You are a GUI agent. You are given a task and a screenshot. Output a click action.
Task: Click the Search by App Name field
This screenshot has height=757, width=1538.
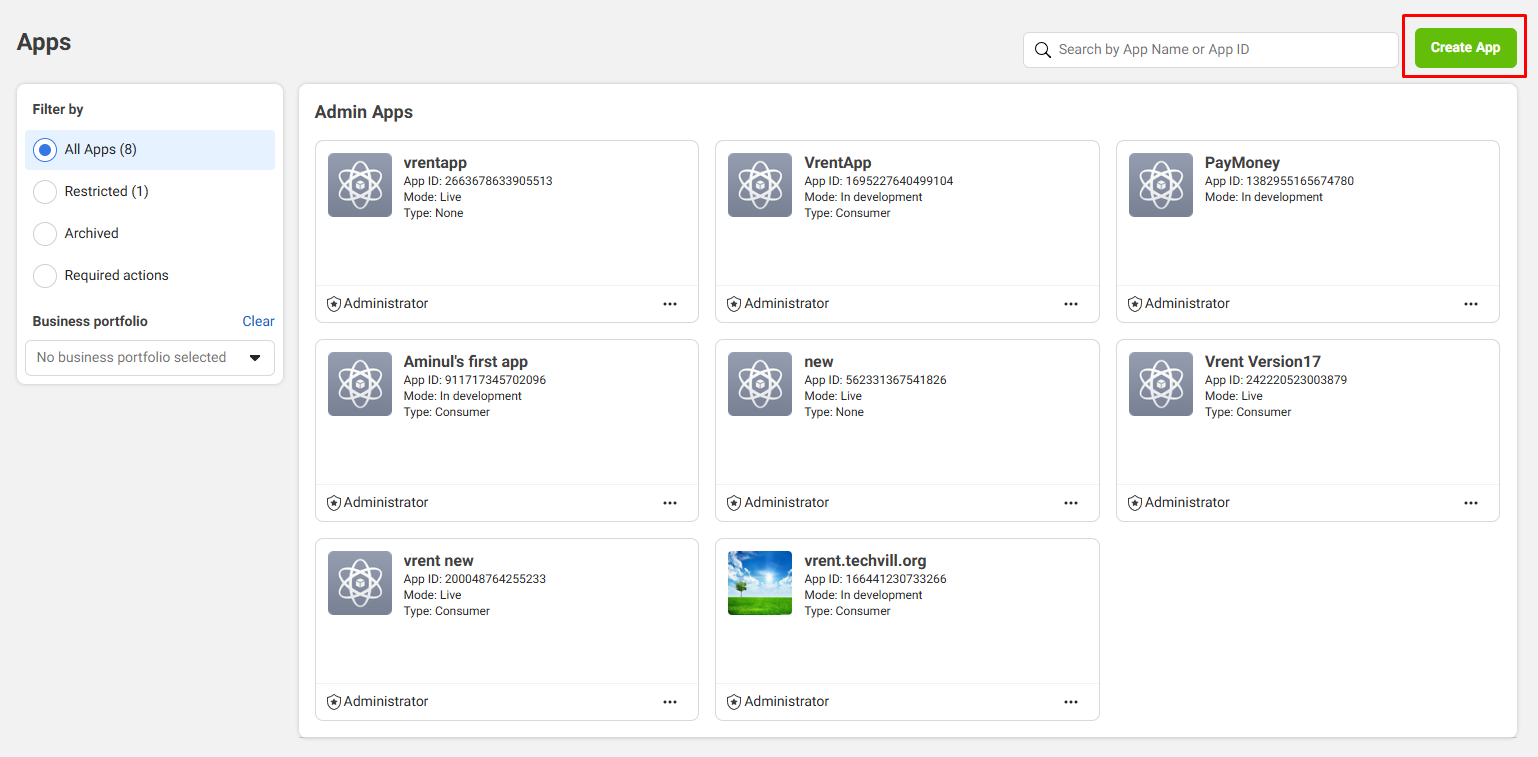click(1220, 50)
